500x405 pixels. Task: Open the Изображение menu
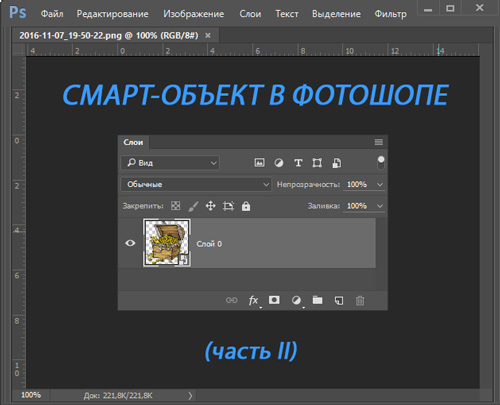194,14
